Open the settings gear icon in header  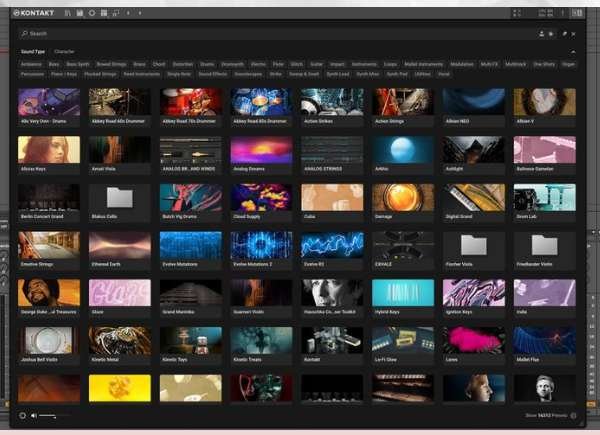(x=92, y=13)
